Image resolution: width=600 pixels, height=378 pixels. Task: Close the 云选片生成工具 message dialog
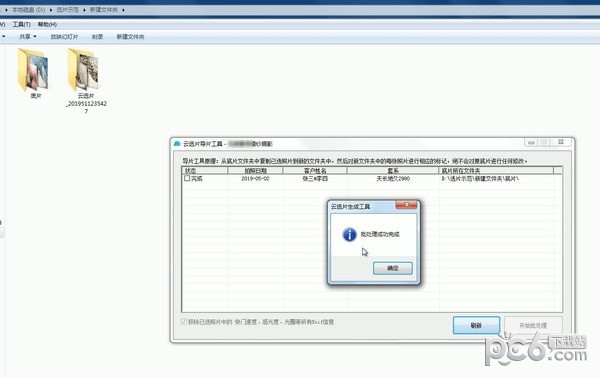coord(406,205)
